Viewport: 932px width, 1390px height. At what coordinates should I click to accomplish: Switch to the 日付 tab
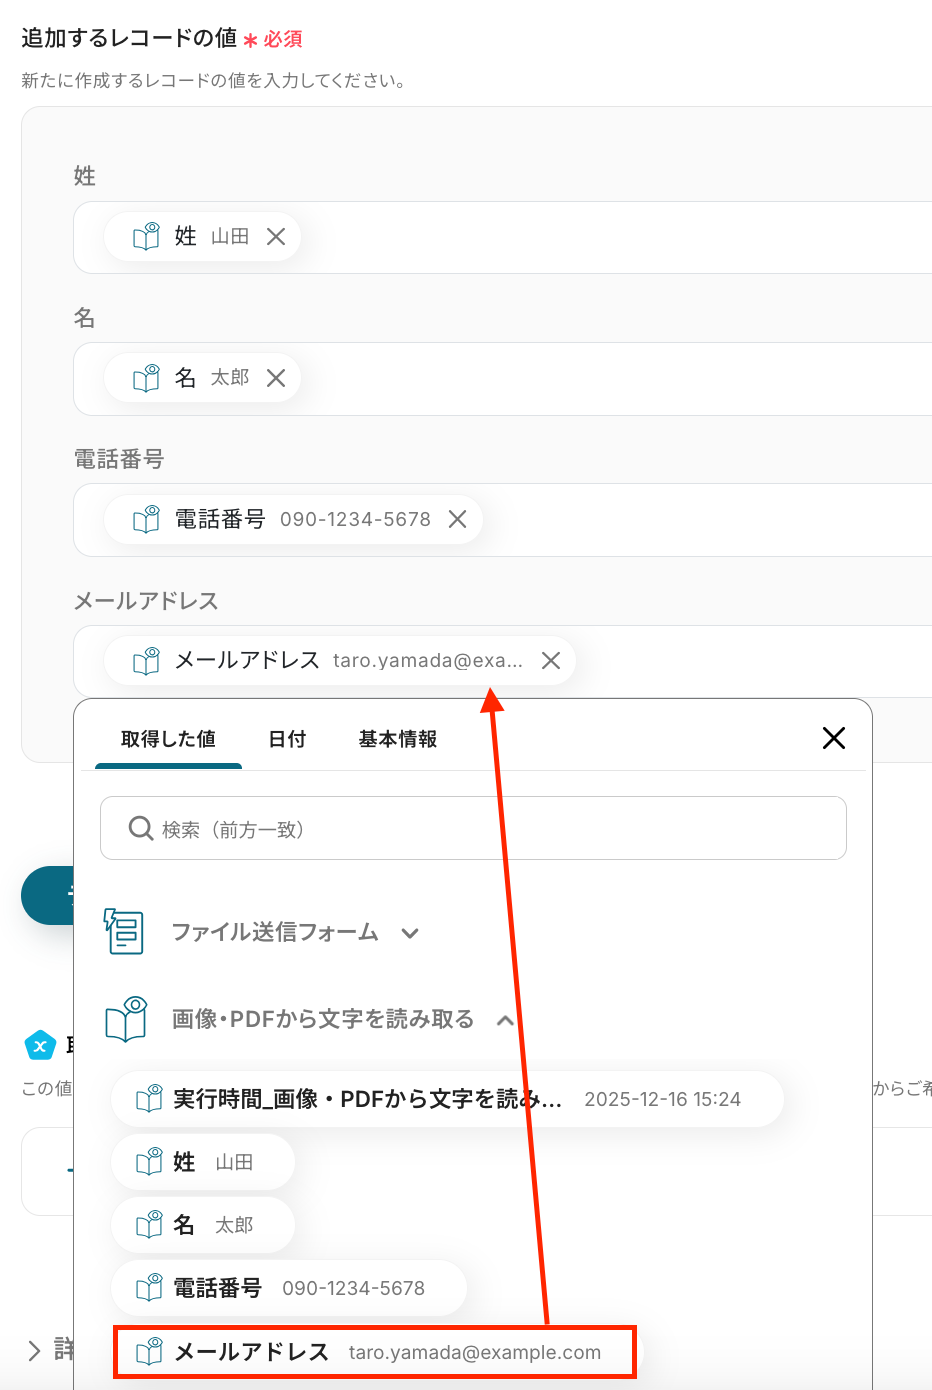pyautogui.click(x=287, y=739)
